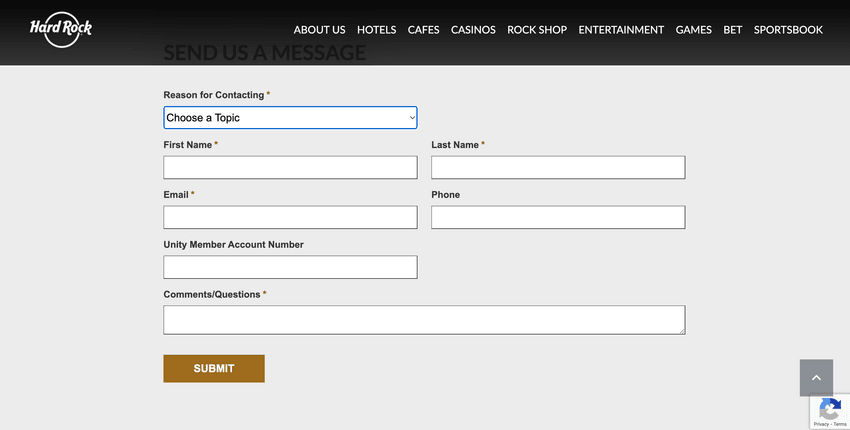Submit the contact form
The width and height of the screenshot is (850, 430).
[x=214, y=369]
